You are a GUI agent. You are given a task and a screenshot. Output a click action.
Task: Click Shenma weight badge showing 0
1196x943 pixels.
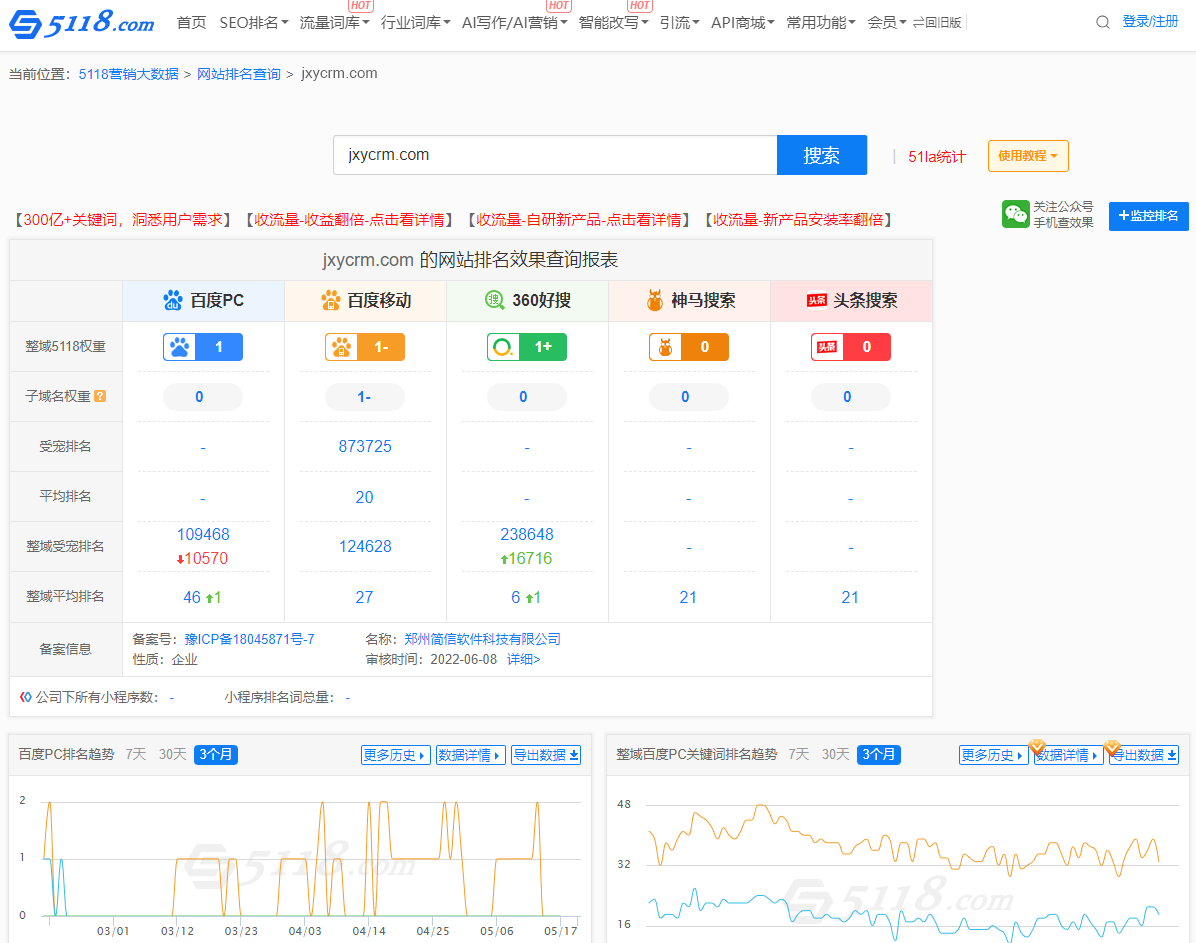tap(689, 347)
